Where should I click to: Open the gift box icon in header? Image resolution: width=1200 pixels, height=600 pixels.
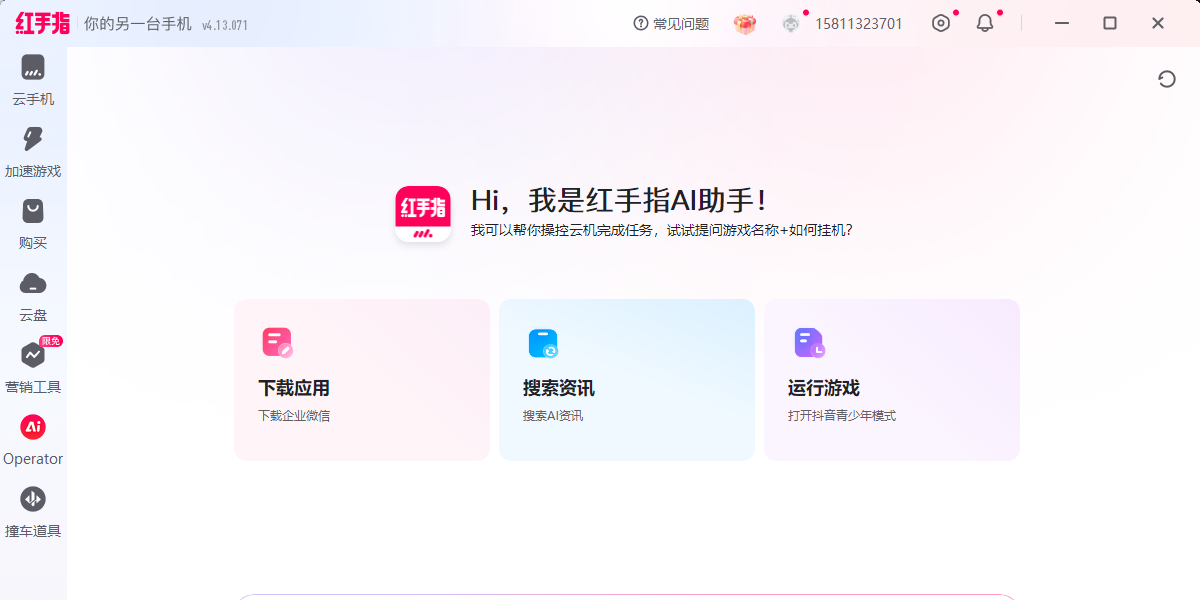(x=745, y=24)
